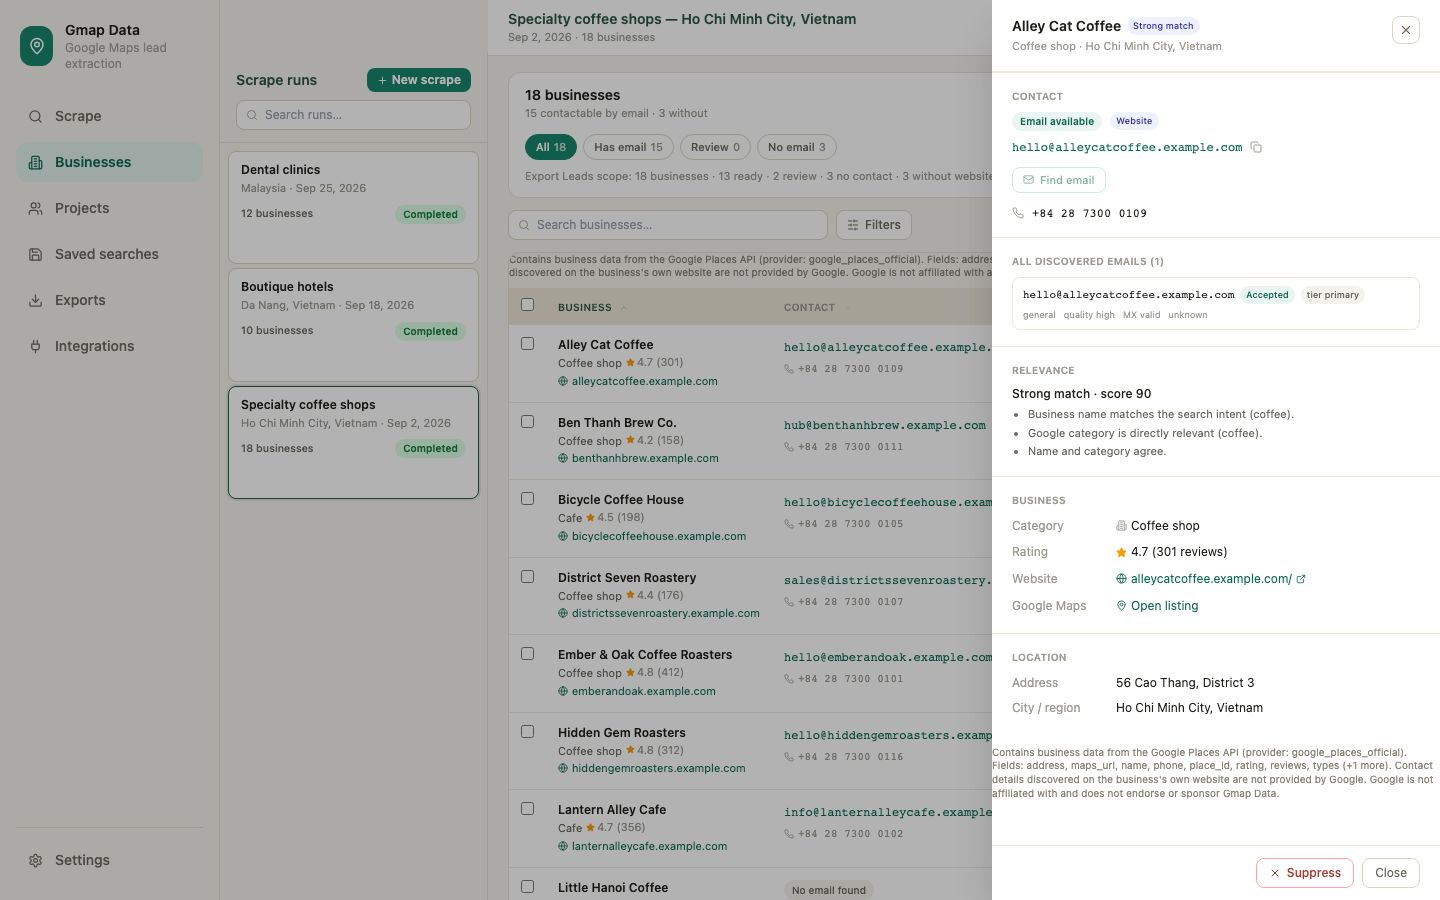Open the alleycatcoffee.example.com/ website link in panel
Viewport: 1440px width, 900px height.
click(1211, 579)
